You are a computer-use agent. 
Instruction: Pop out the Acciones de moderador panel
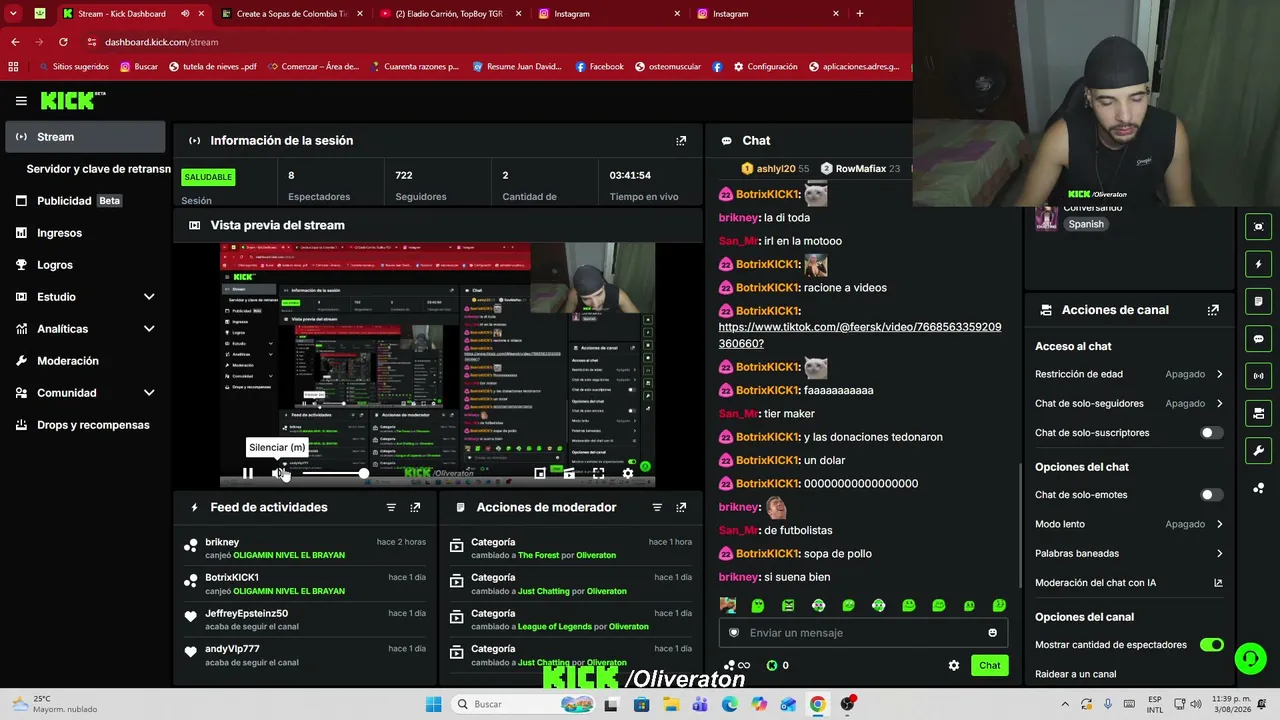coord(681,508)
